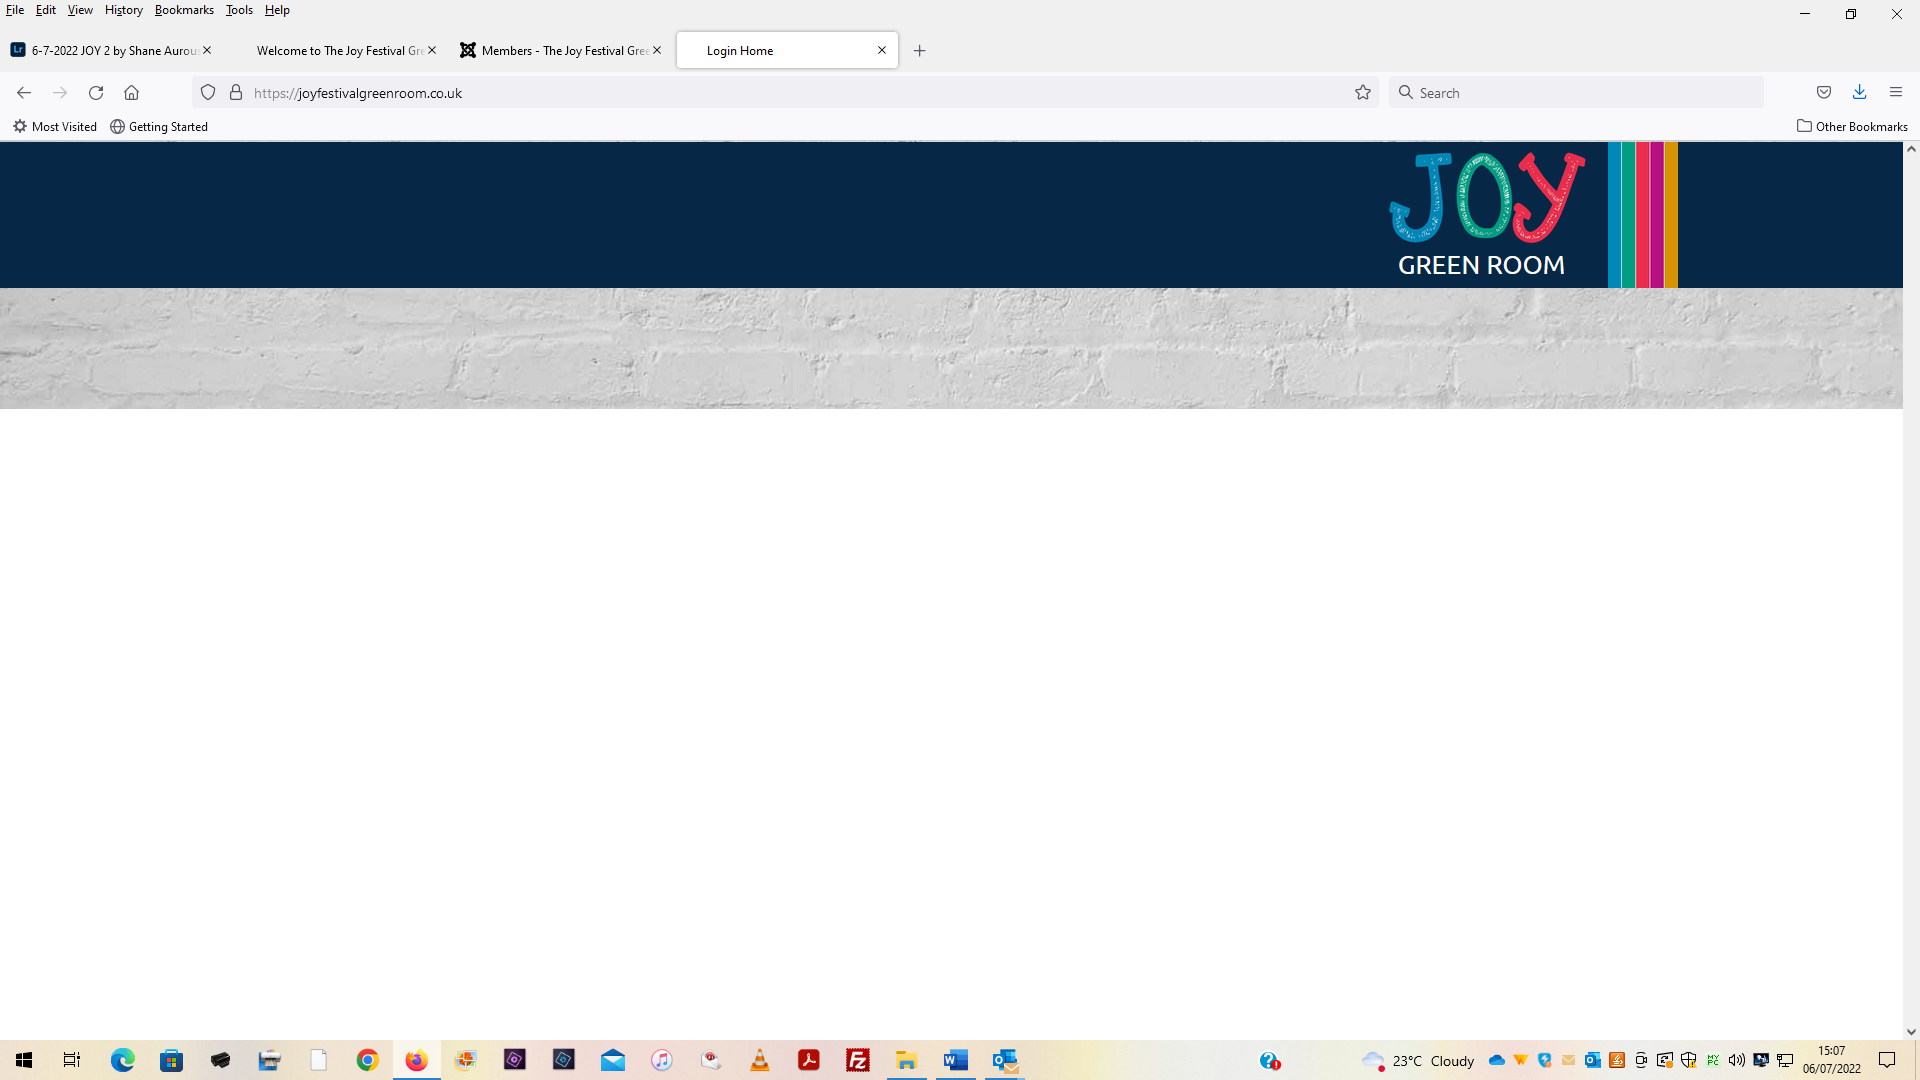Viewport: 1920px width, 1080px height.
Task: Open the Downloads panel
Action: coord(1859,92)
